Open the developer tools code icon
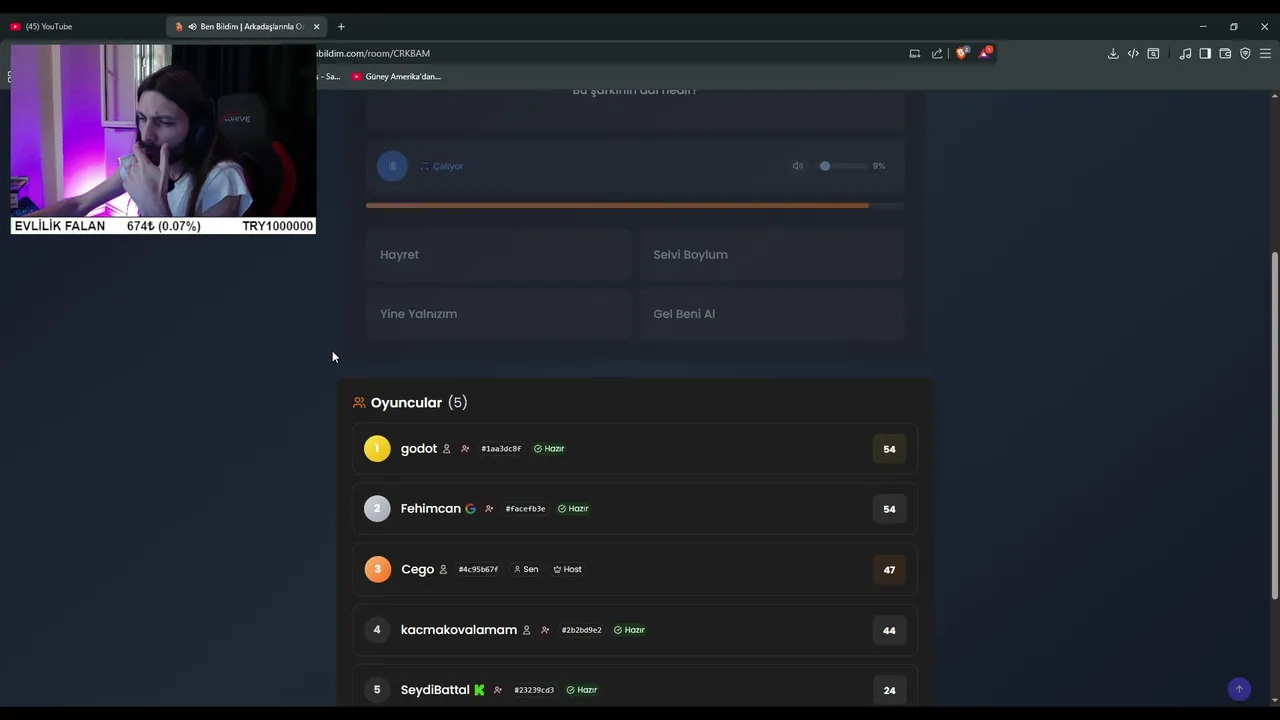The image size is (1280, 720). [x=1133, y=54]
